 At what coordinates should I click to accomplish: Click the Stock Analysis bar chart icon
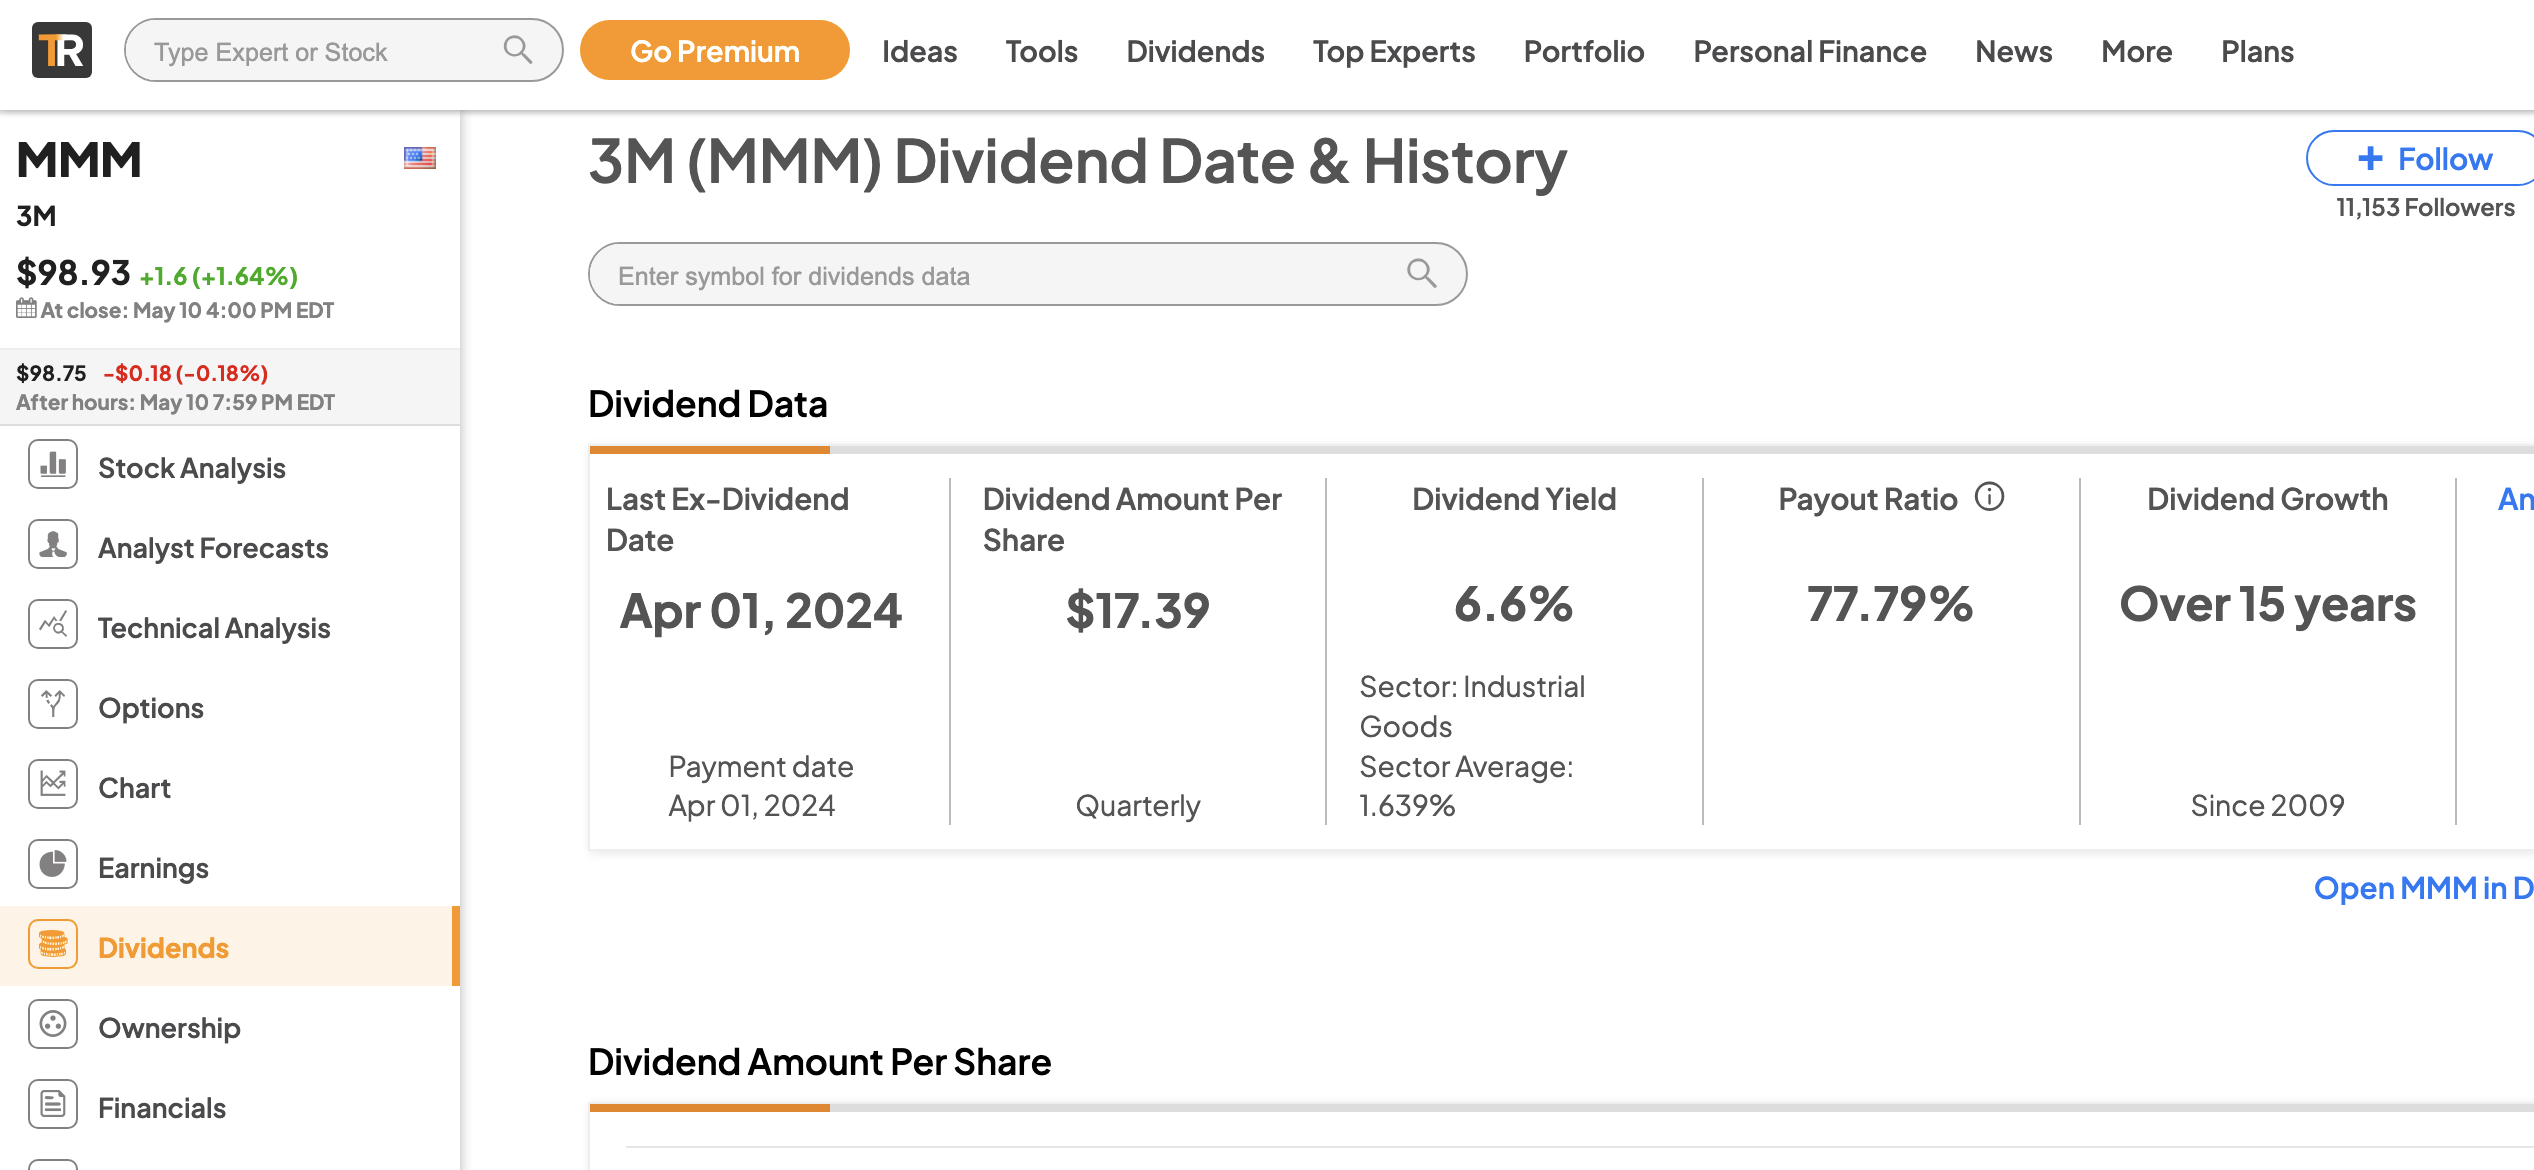click(53, 465)
